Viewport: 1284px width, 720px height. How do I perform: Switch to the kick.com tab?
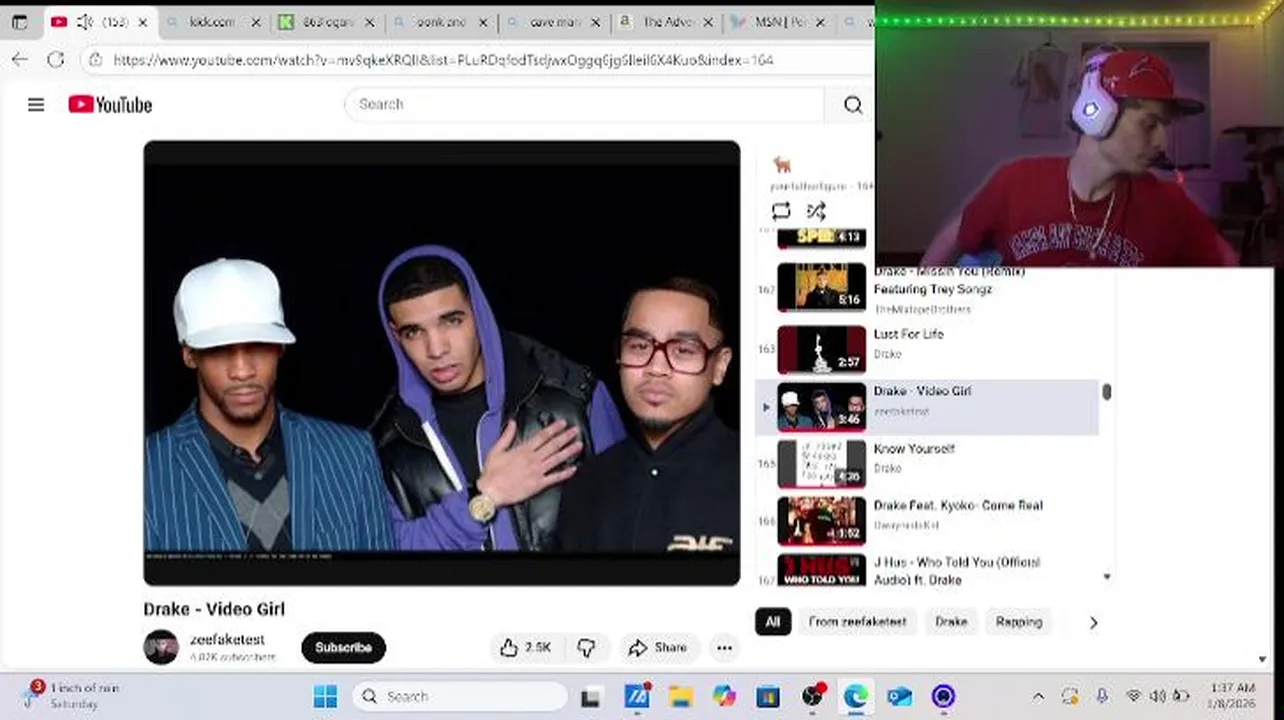tap(213, 21)
